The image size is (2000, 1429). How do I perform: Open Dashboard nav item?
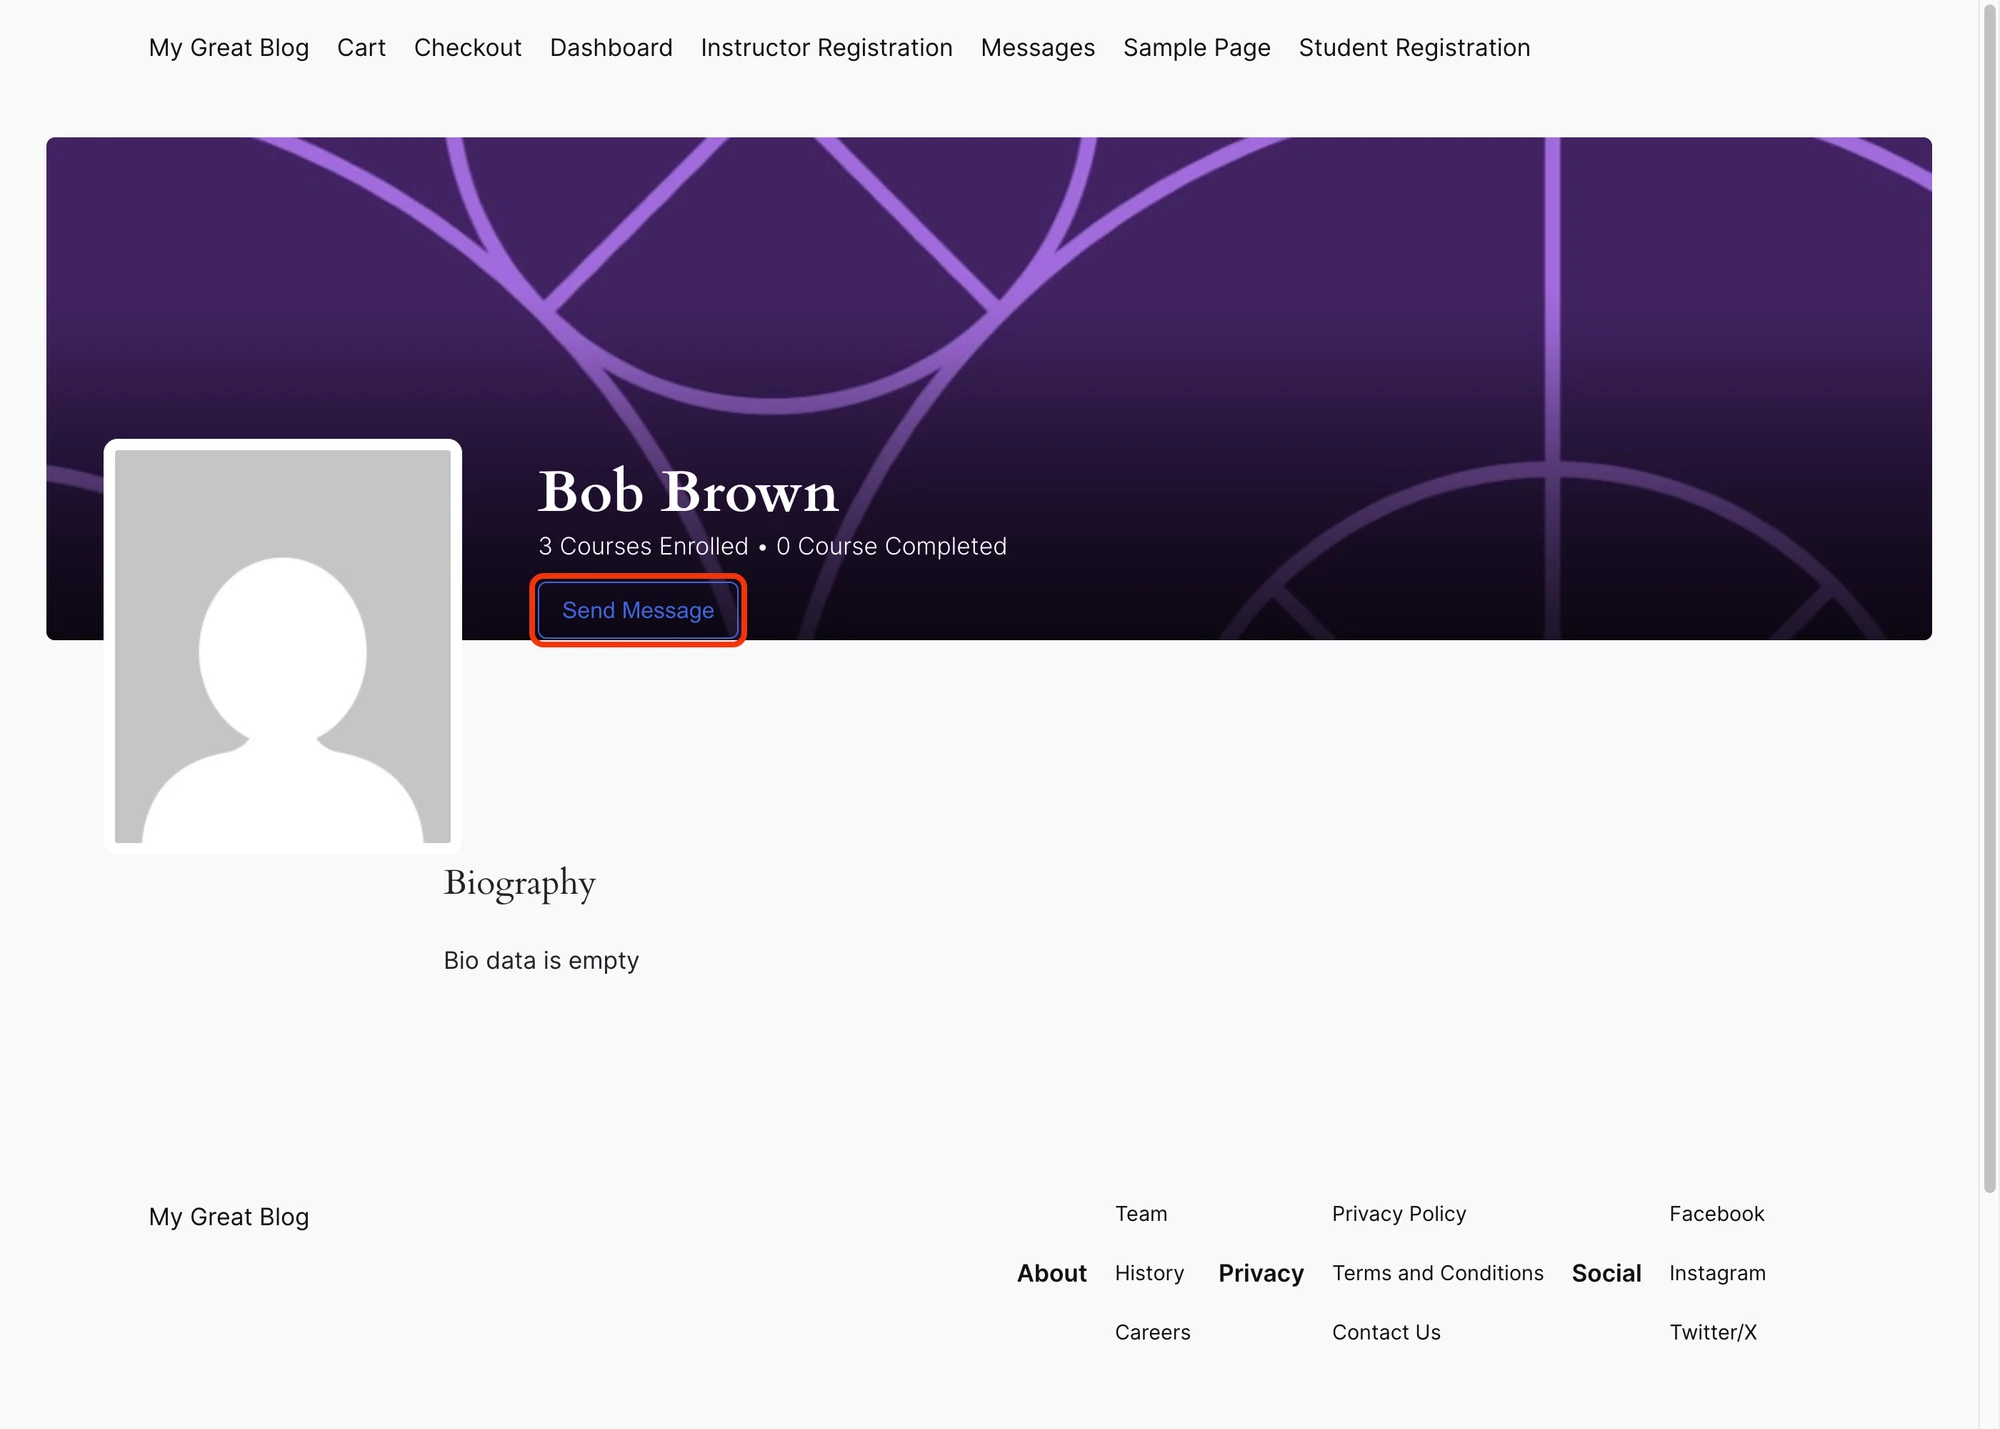[x=611, y=48]
